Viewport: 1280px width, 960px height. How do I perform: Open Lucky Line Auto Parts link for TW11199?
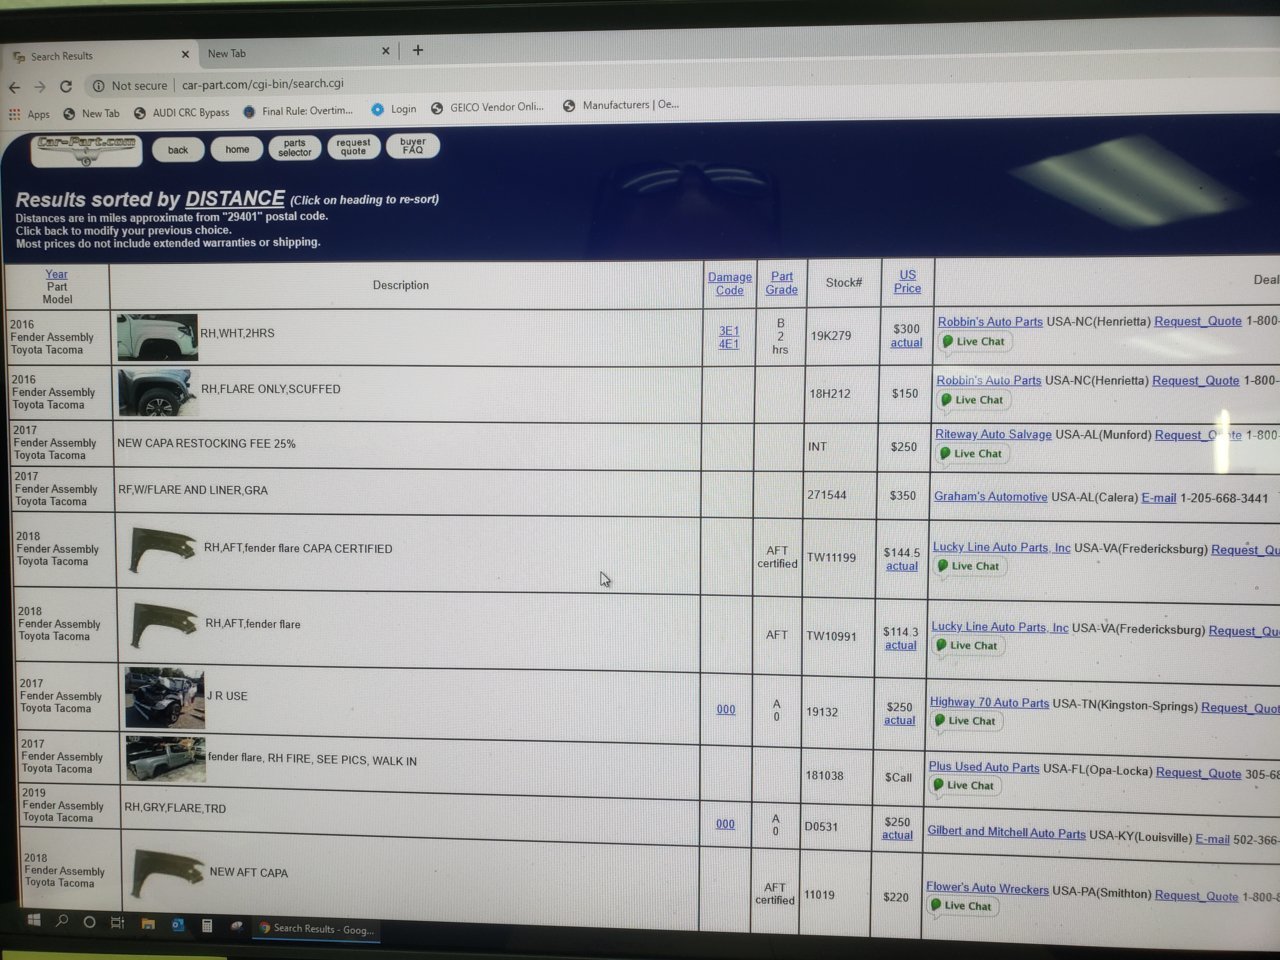pos(1001,547)
